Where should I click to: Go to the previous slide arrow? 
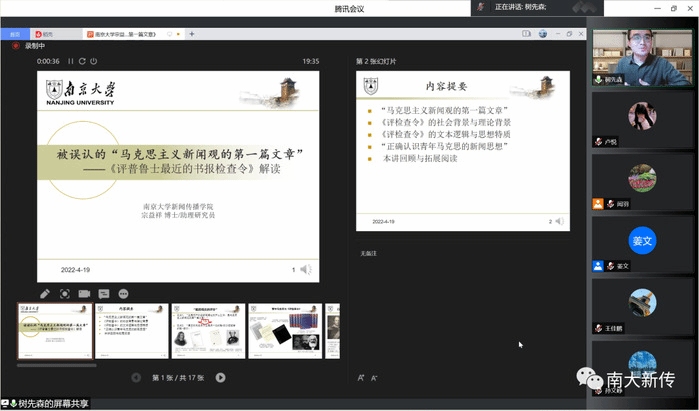136,377
